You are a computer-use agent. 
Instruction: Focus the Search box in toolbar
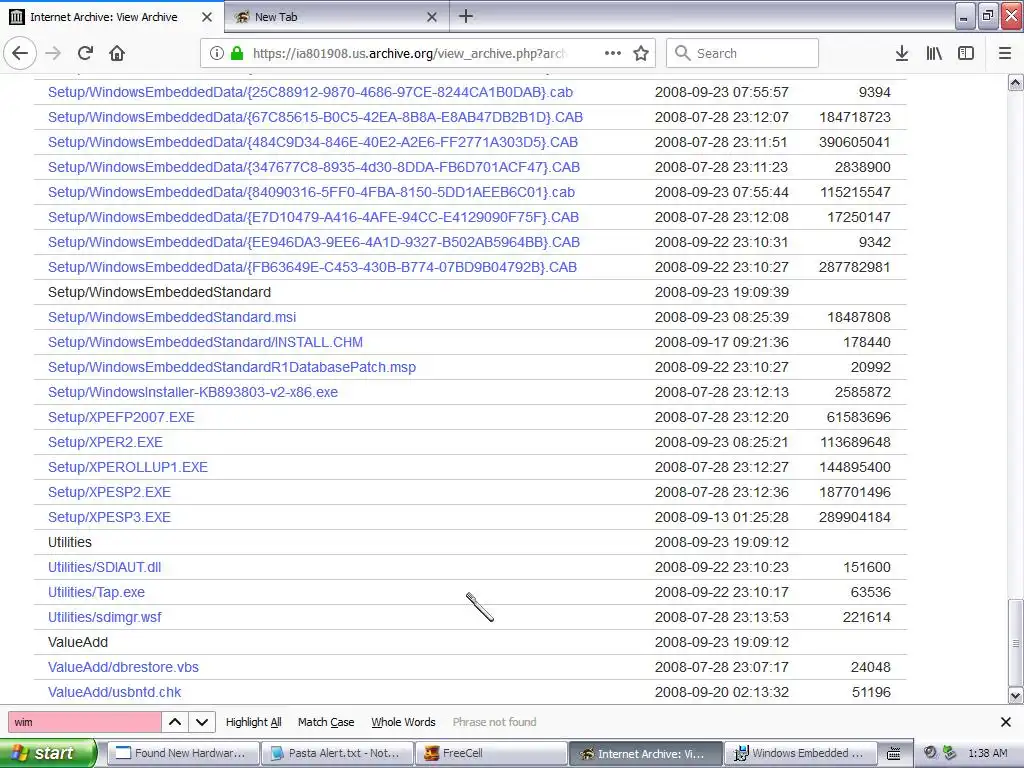pyautogui.click(x=743, y=53)
